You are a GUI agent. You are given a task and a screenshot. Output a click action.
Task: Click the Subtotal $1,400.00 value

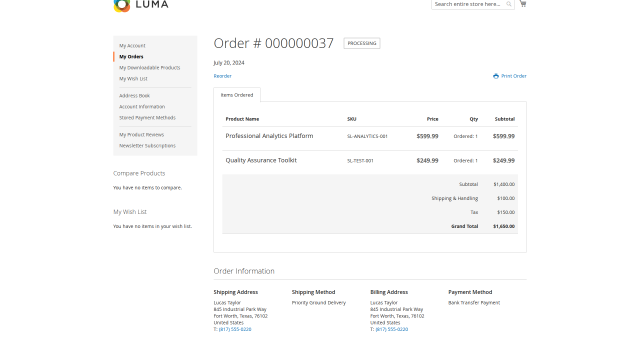[504, 184]
